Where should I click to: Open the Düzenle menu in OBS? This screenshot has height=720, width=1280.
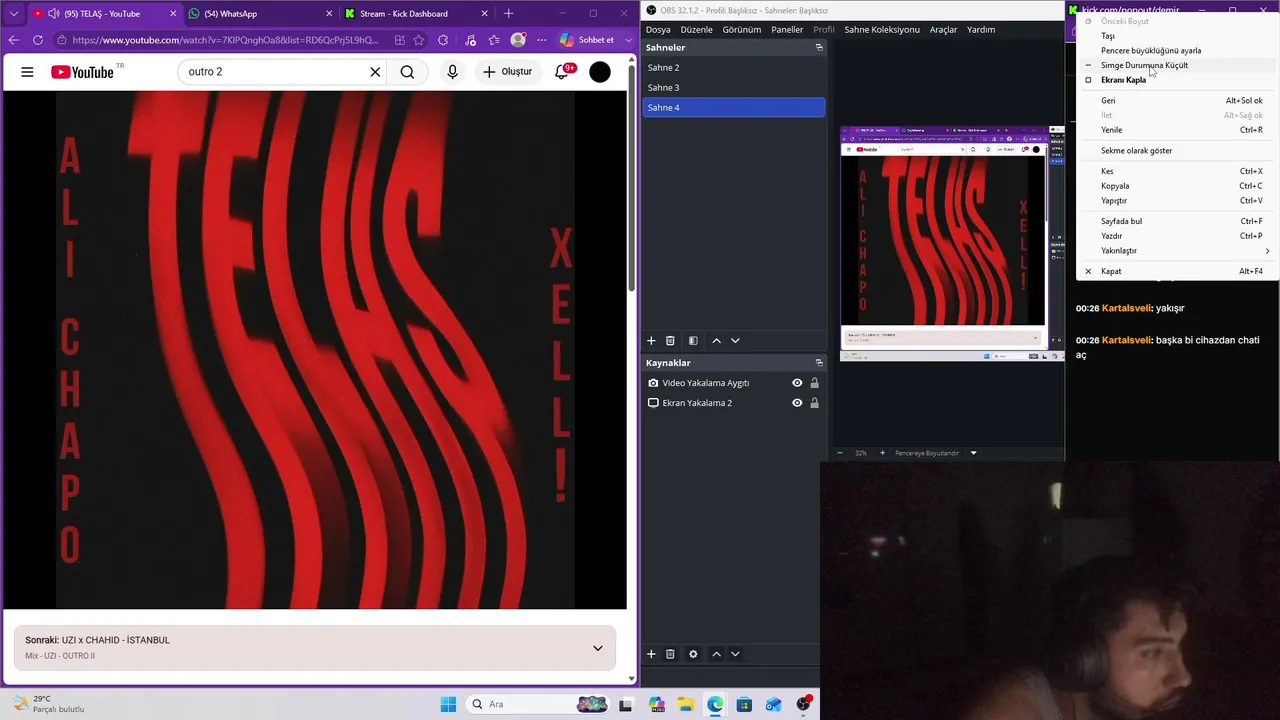(x=696, y=30)
